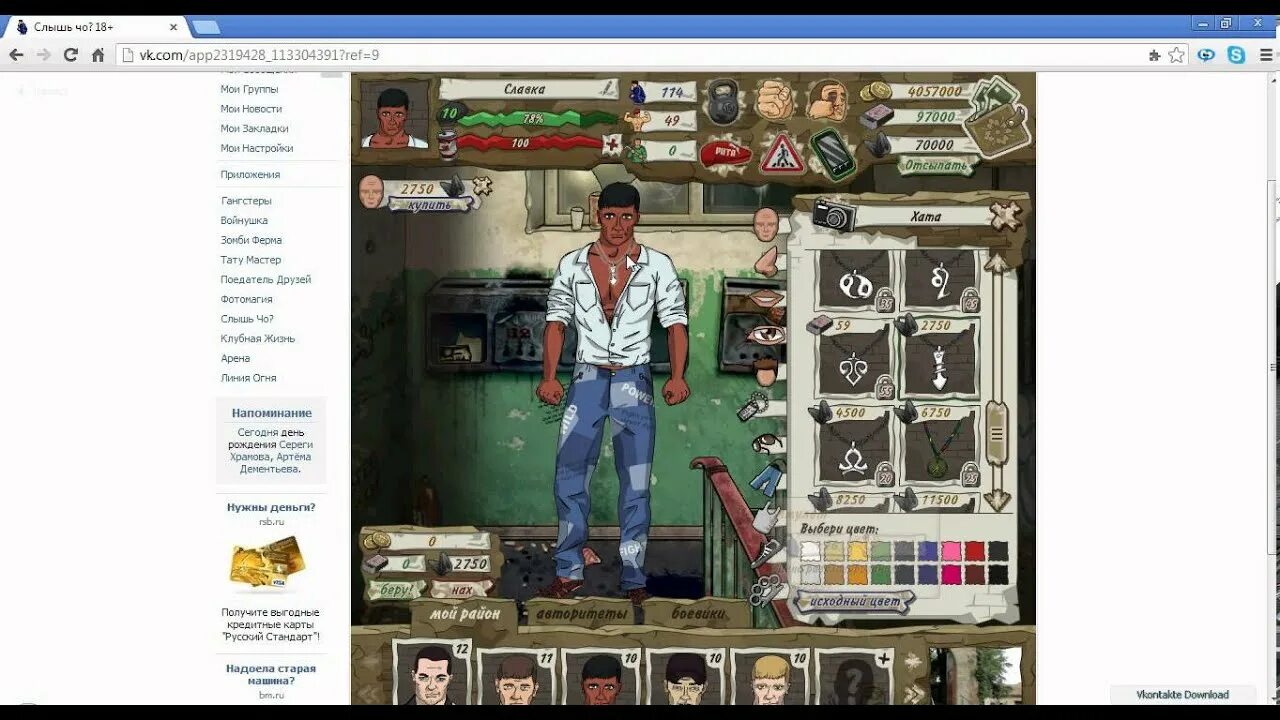Switch to the мой район tab
Viewport: 1280px width, 720px height.
click(x=465, y=613)
